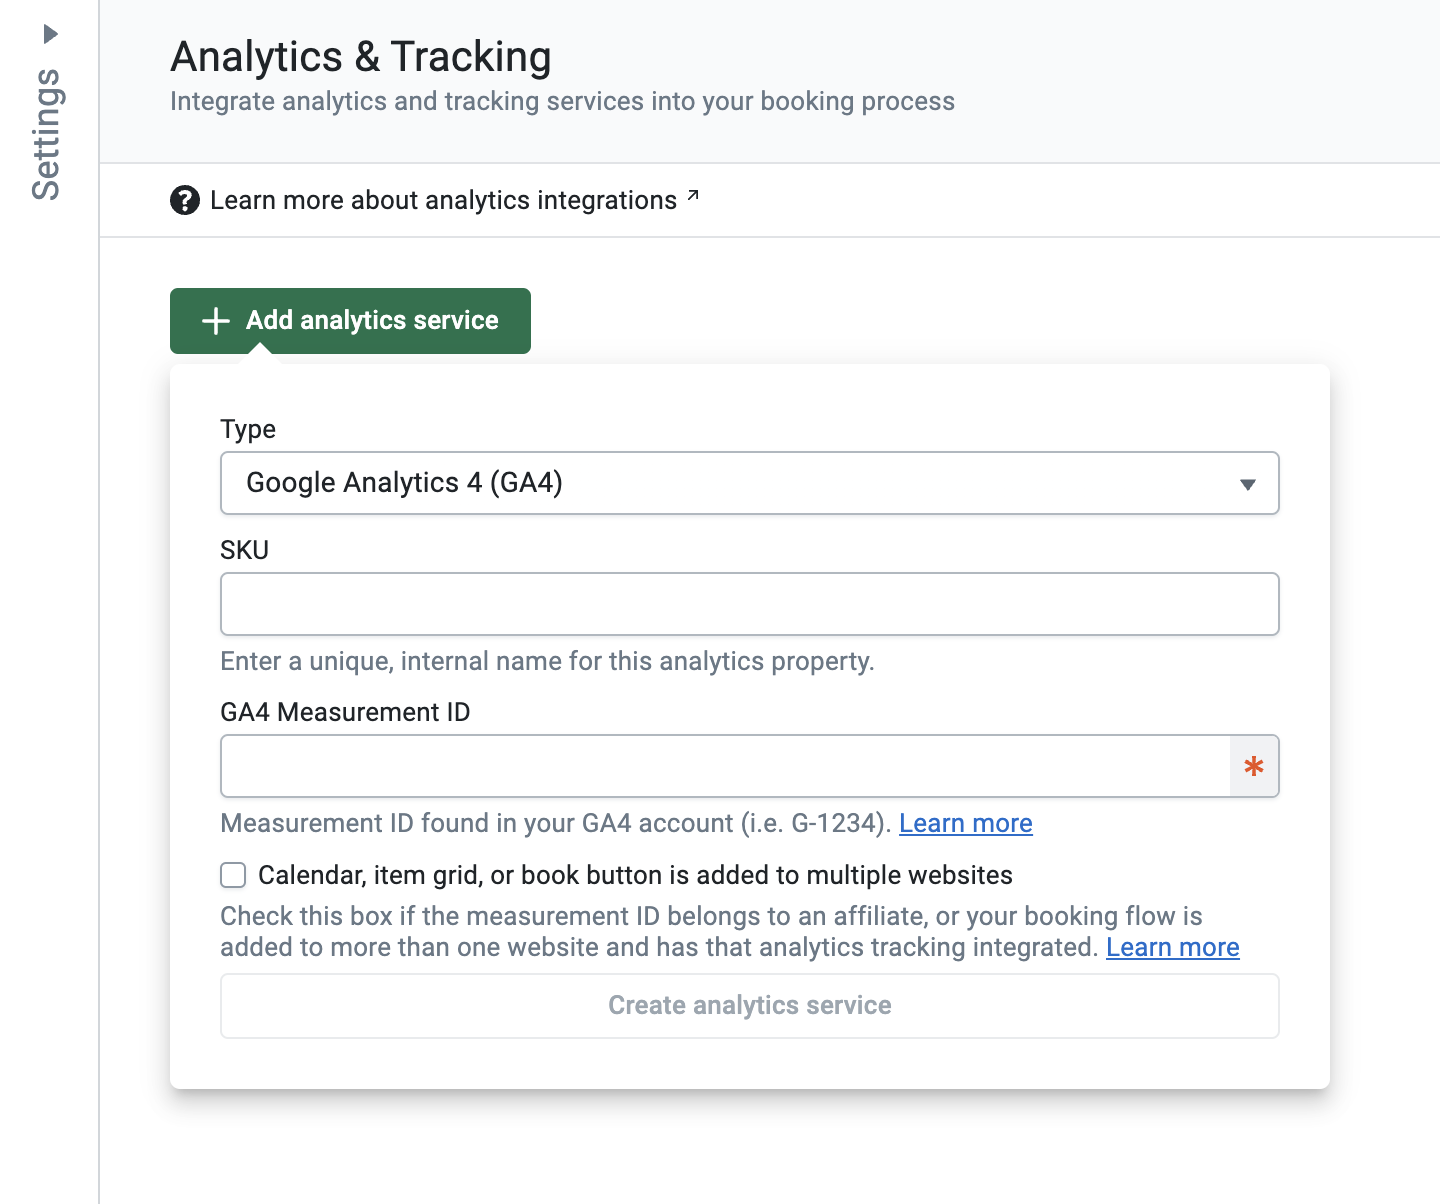Click the external link arrow icon

(x=693, y=196)
